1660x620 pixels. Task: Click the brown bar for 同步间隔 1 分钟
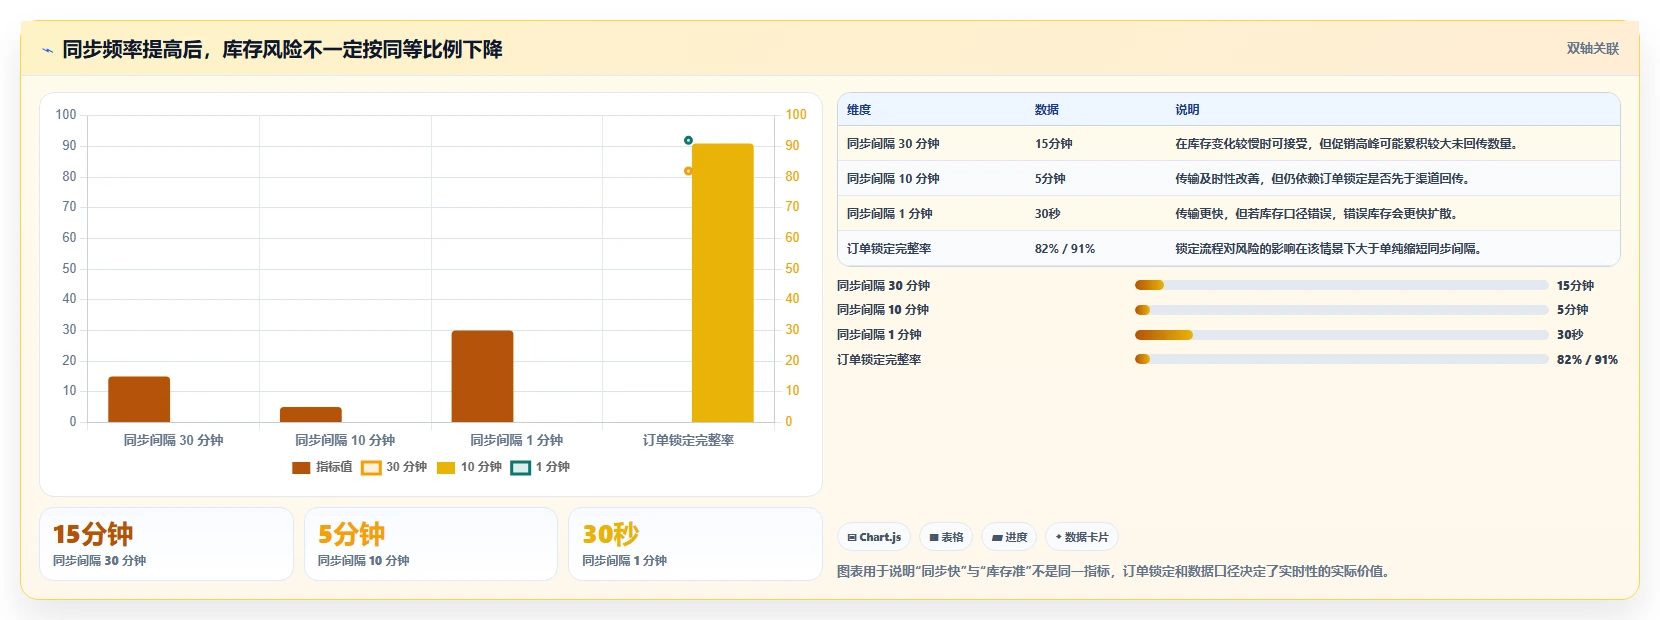coord(482,376)
